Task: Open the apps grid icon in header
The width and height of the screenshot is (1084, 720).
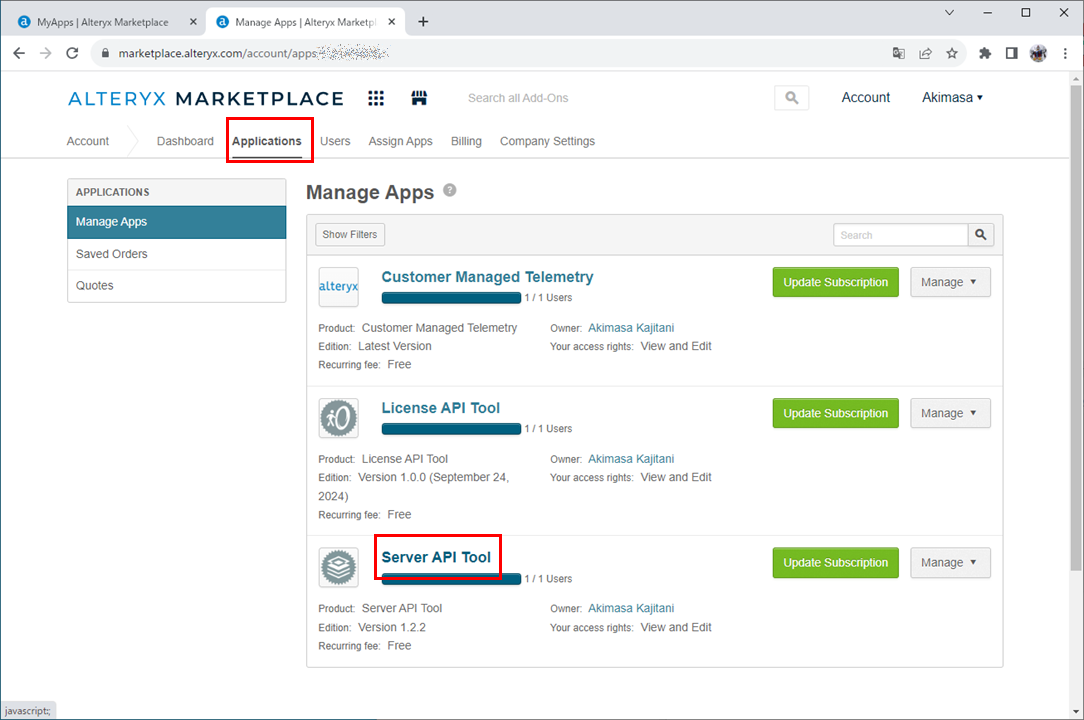Action: click(x=376, y=98)
